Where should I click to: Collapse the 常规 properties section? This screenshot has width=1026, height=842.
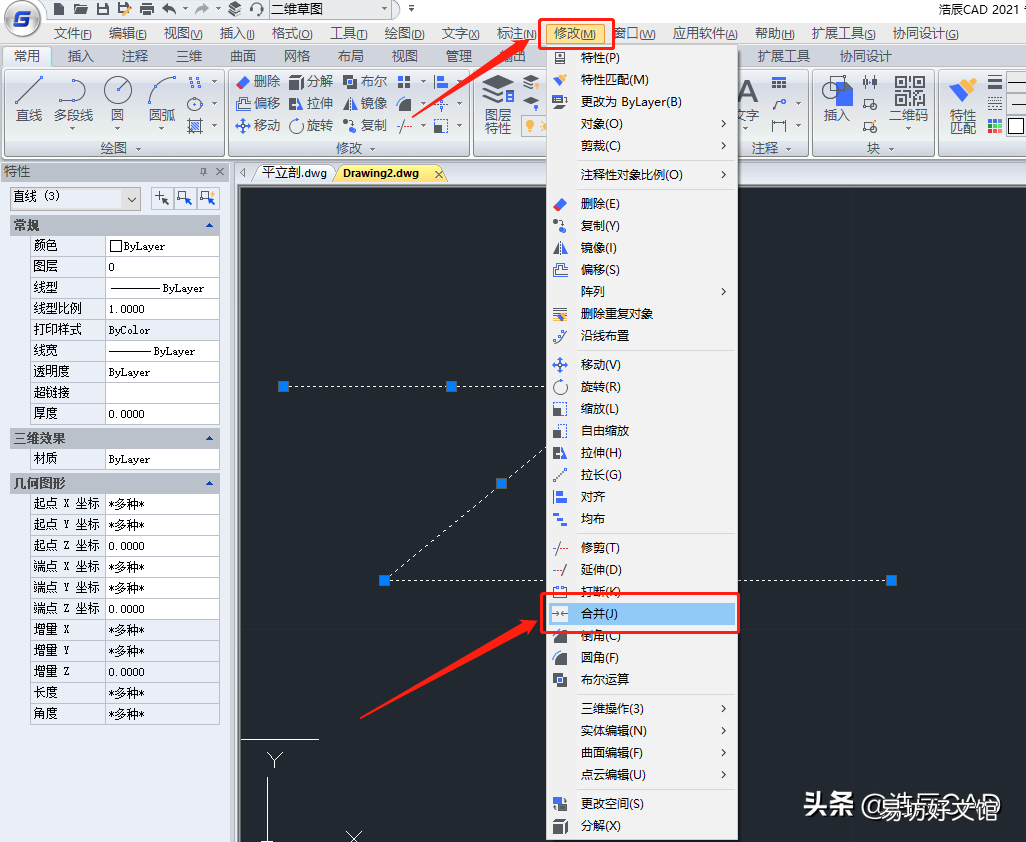click(x=209, y=226)
